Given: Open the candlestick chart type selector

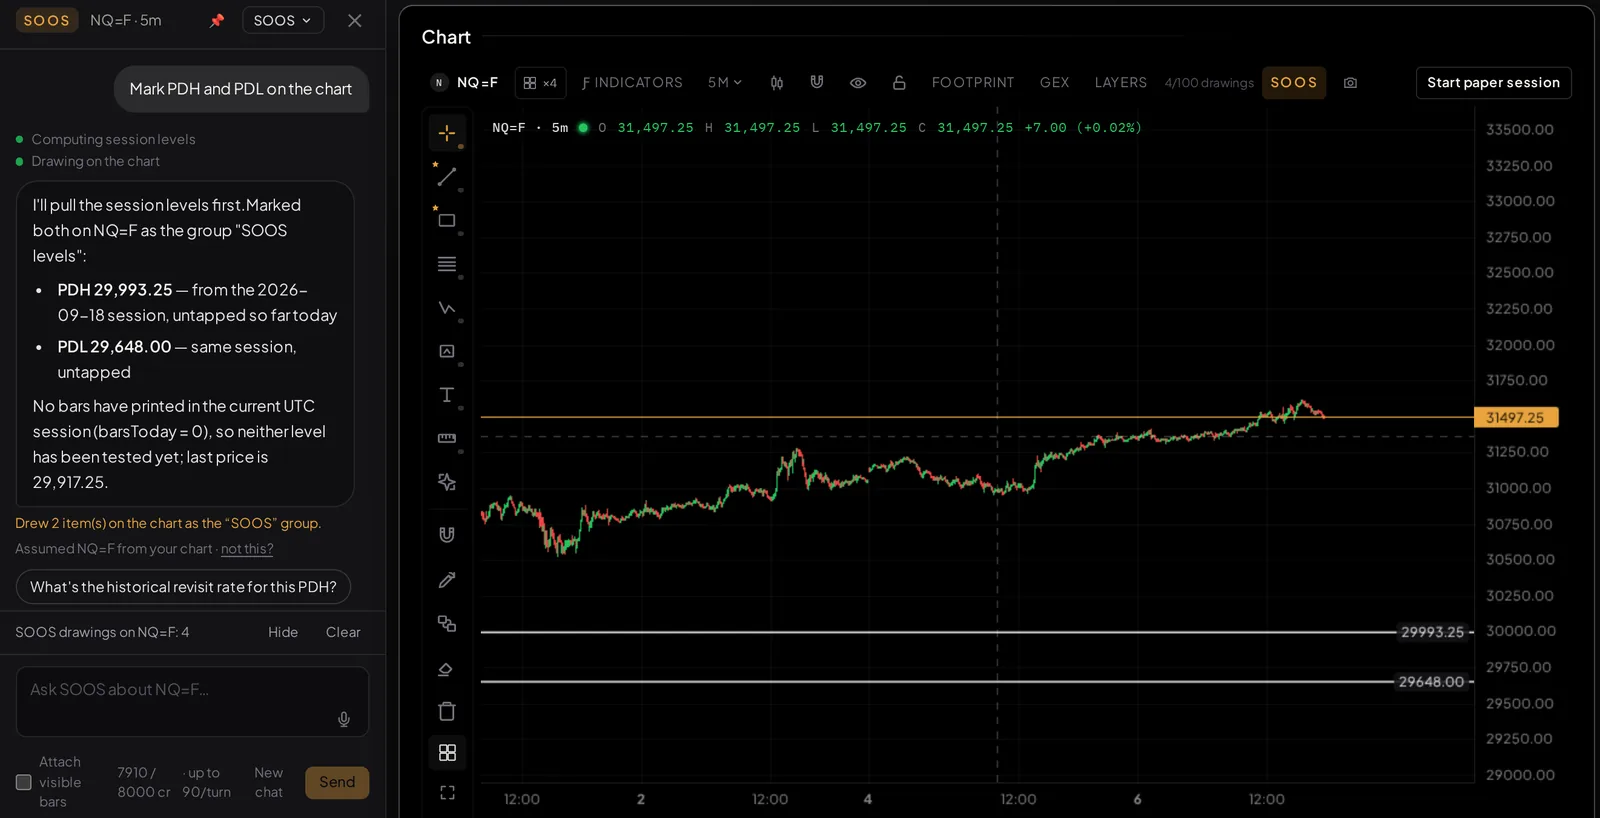Looking at the screenshot, I should coord(777,83).
